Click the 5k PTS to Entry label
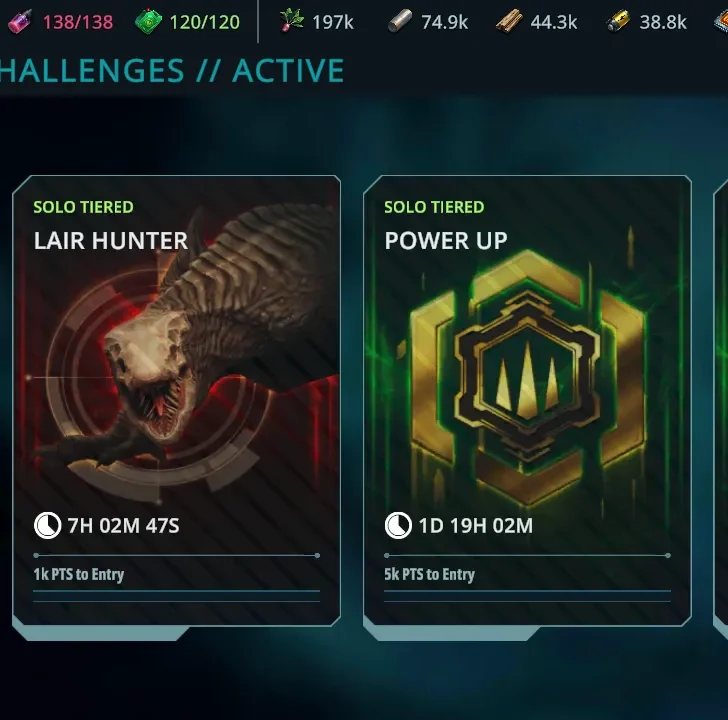The height and width of the screenshot is (720, 728). pyautogui.click(x=429, y=574)
